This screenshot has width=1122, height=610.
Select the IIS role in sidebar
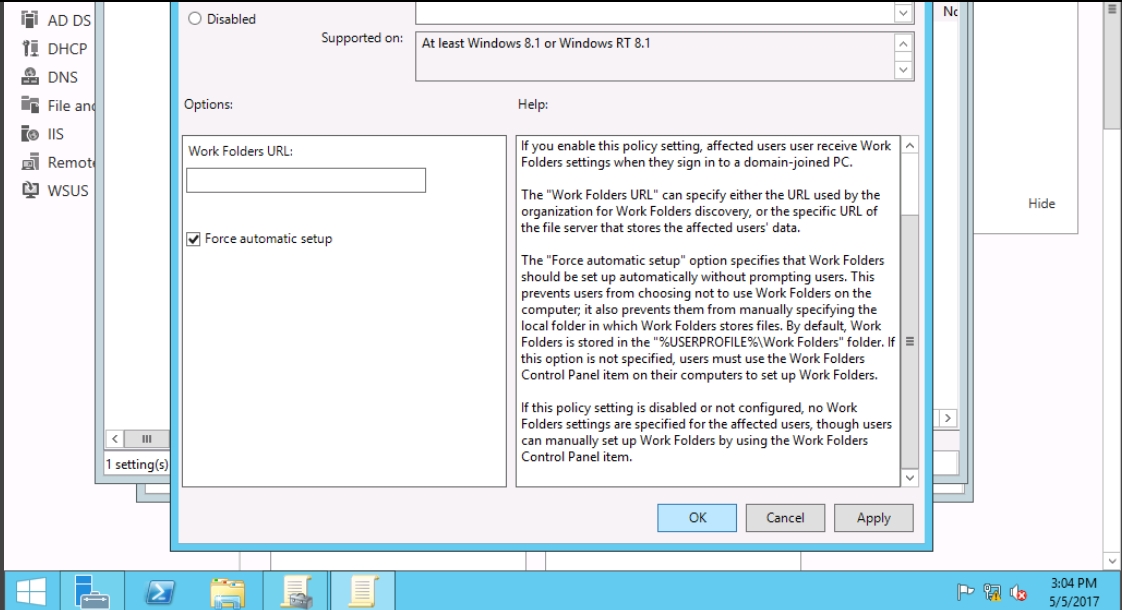(x=56, y=133)
